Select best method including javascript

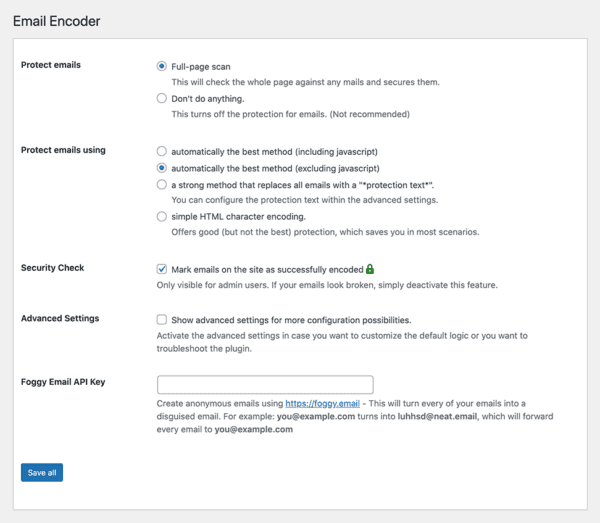tap(162, 151)
